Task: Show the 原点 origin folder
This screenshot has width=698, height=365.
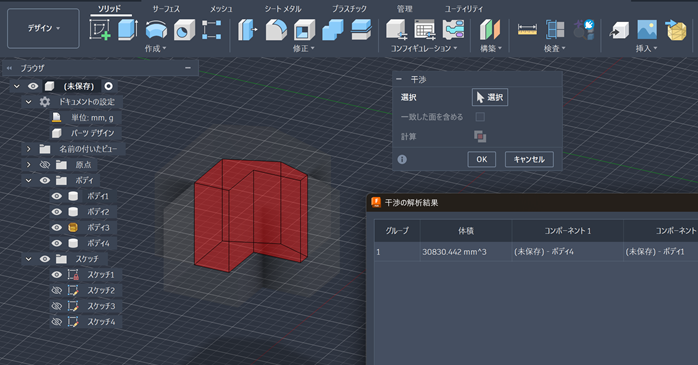Action: tap(45, 165)
